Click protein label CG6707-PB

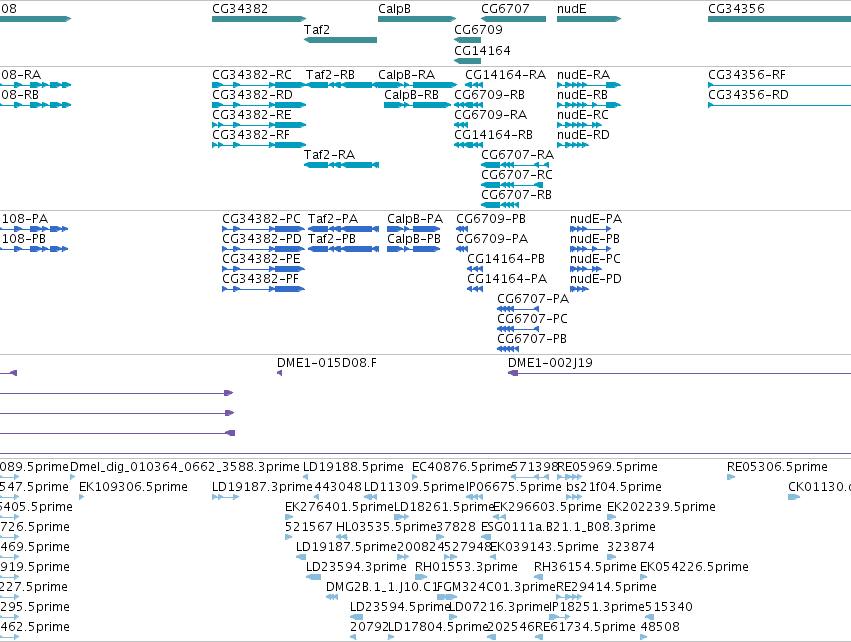(532, 339)
